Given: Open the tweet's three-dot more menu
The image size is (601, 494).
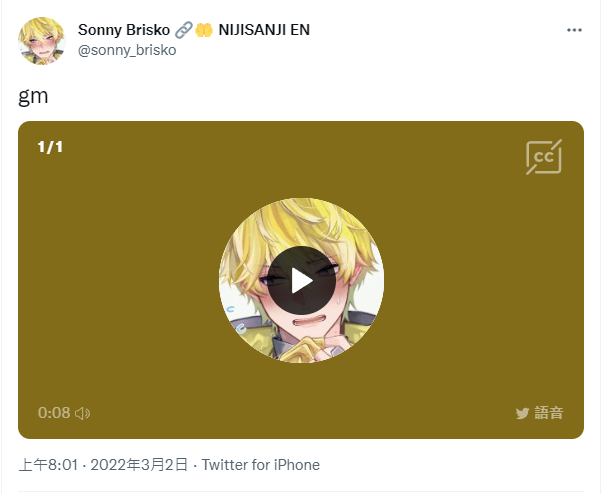Looking at the screenshot, I should 574,30.
